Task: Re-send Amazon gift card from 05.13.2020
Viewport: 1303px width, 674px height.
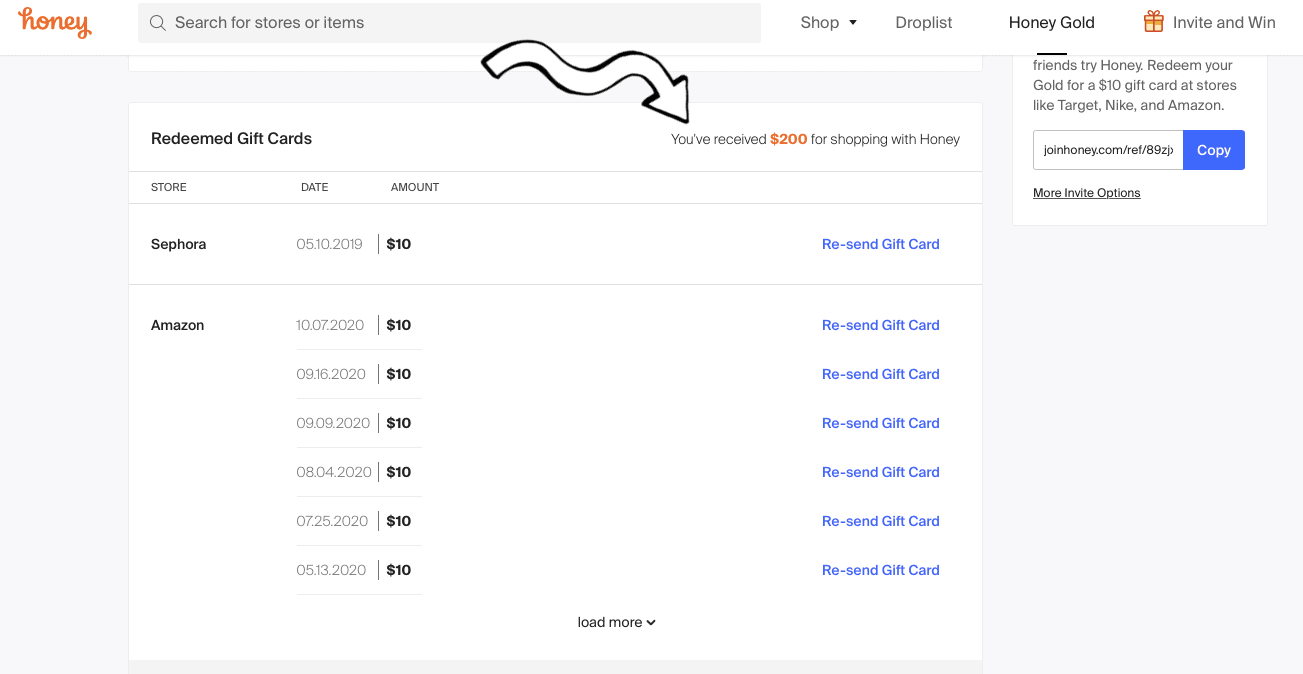Action: click(880, 570)
